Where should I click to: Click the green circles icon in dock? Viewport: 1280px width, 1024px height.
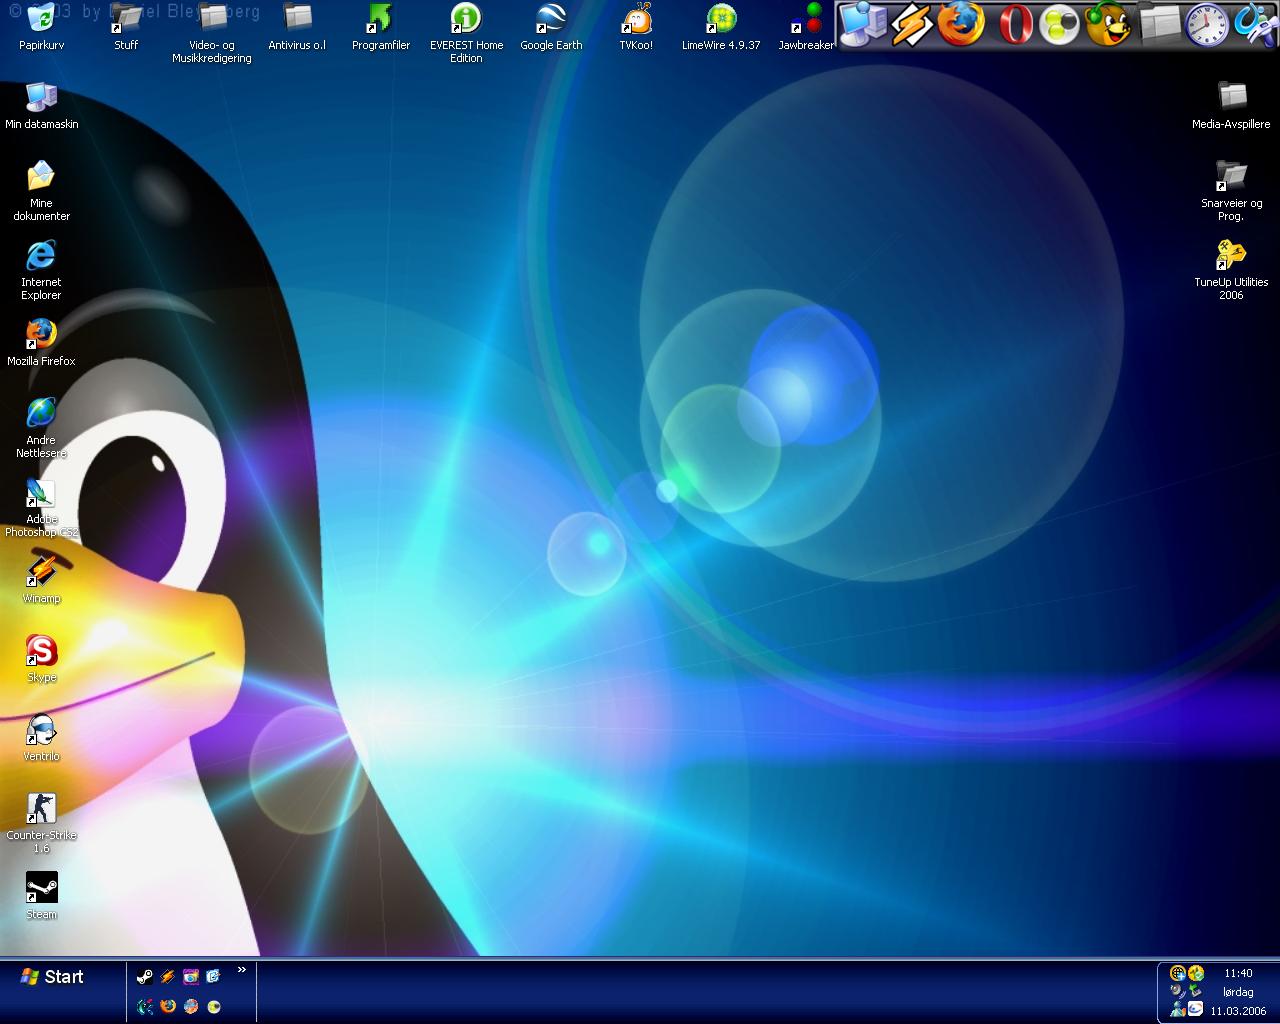pos(1059,26)
